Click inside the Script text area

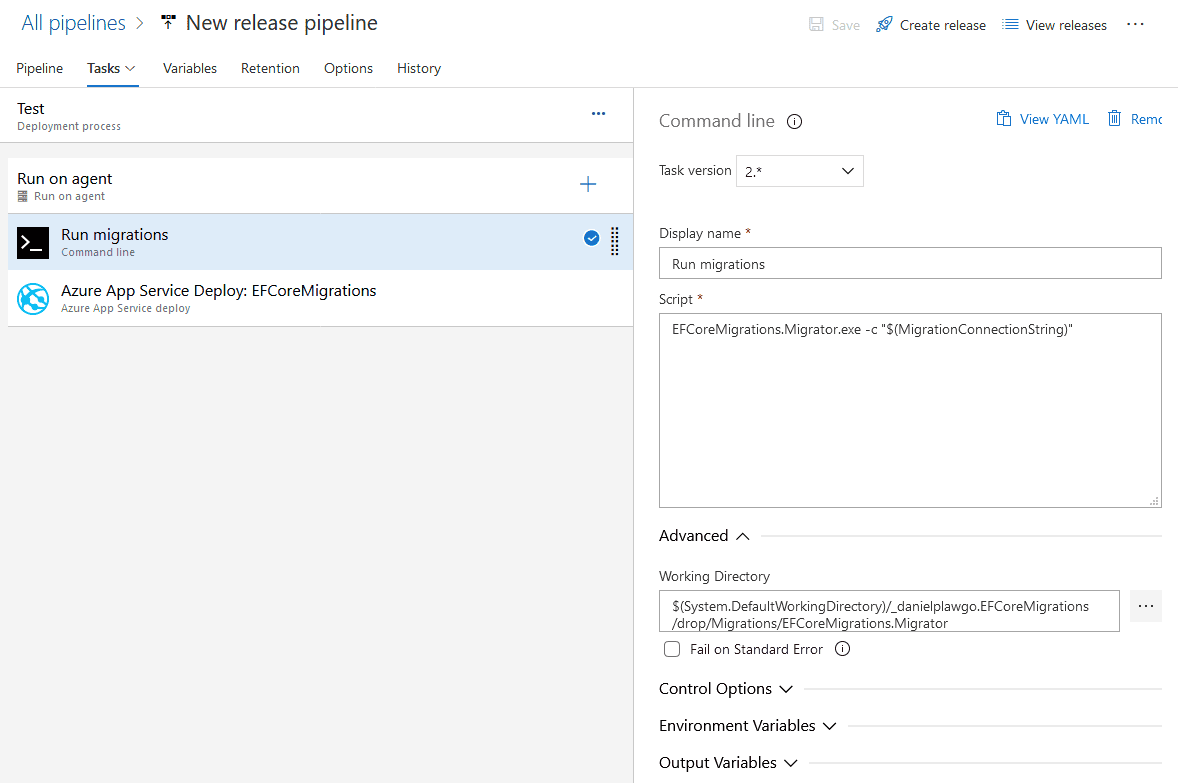point(910,410)
